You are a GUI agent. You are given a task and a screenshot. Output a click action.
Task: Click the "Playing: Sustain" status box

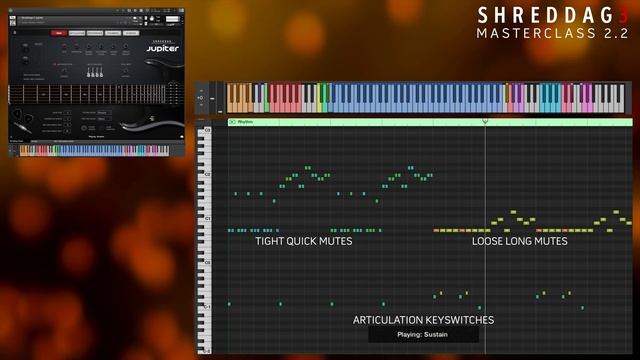[x=423, y=334]
